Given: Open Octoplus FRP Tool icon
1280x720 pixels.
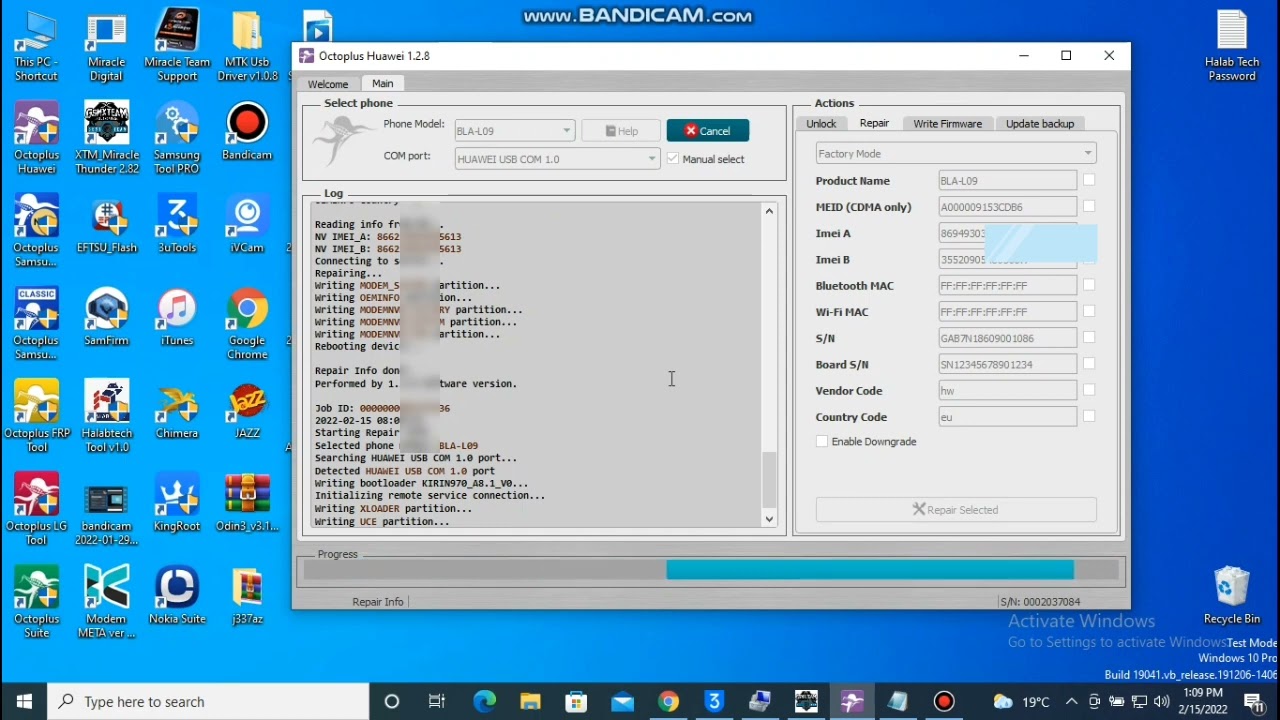Looking at the screenshot, I should (x=37, y=417).
